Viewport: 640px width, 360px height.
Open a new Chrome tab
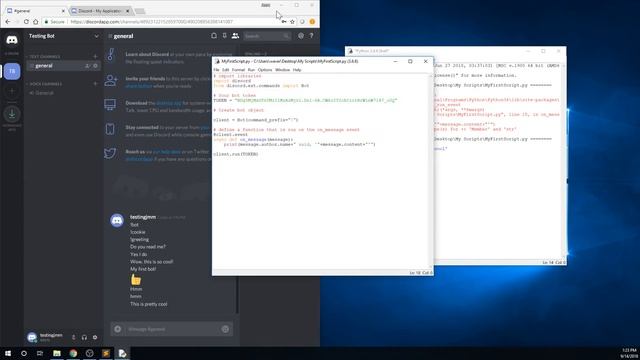point(140,11)
